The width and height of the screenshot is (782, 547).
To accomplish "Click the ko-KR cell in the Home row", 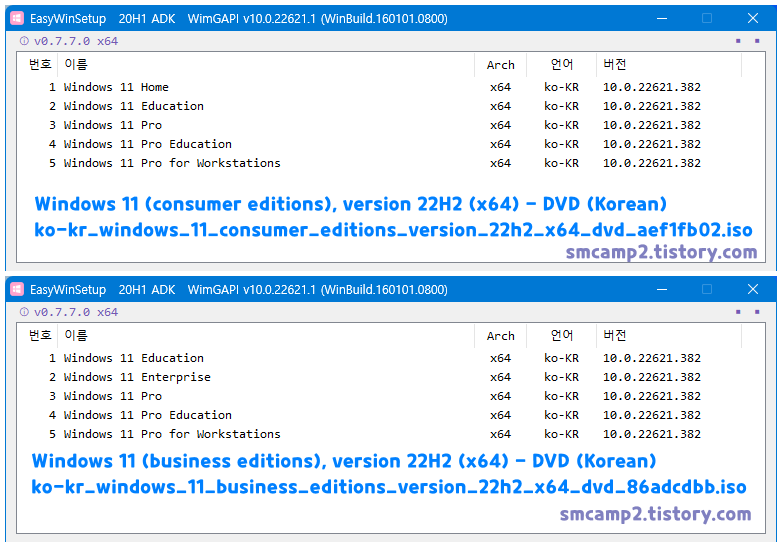I will [562, 87].
